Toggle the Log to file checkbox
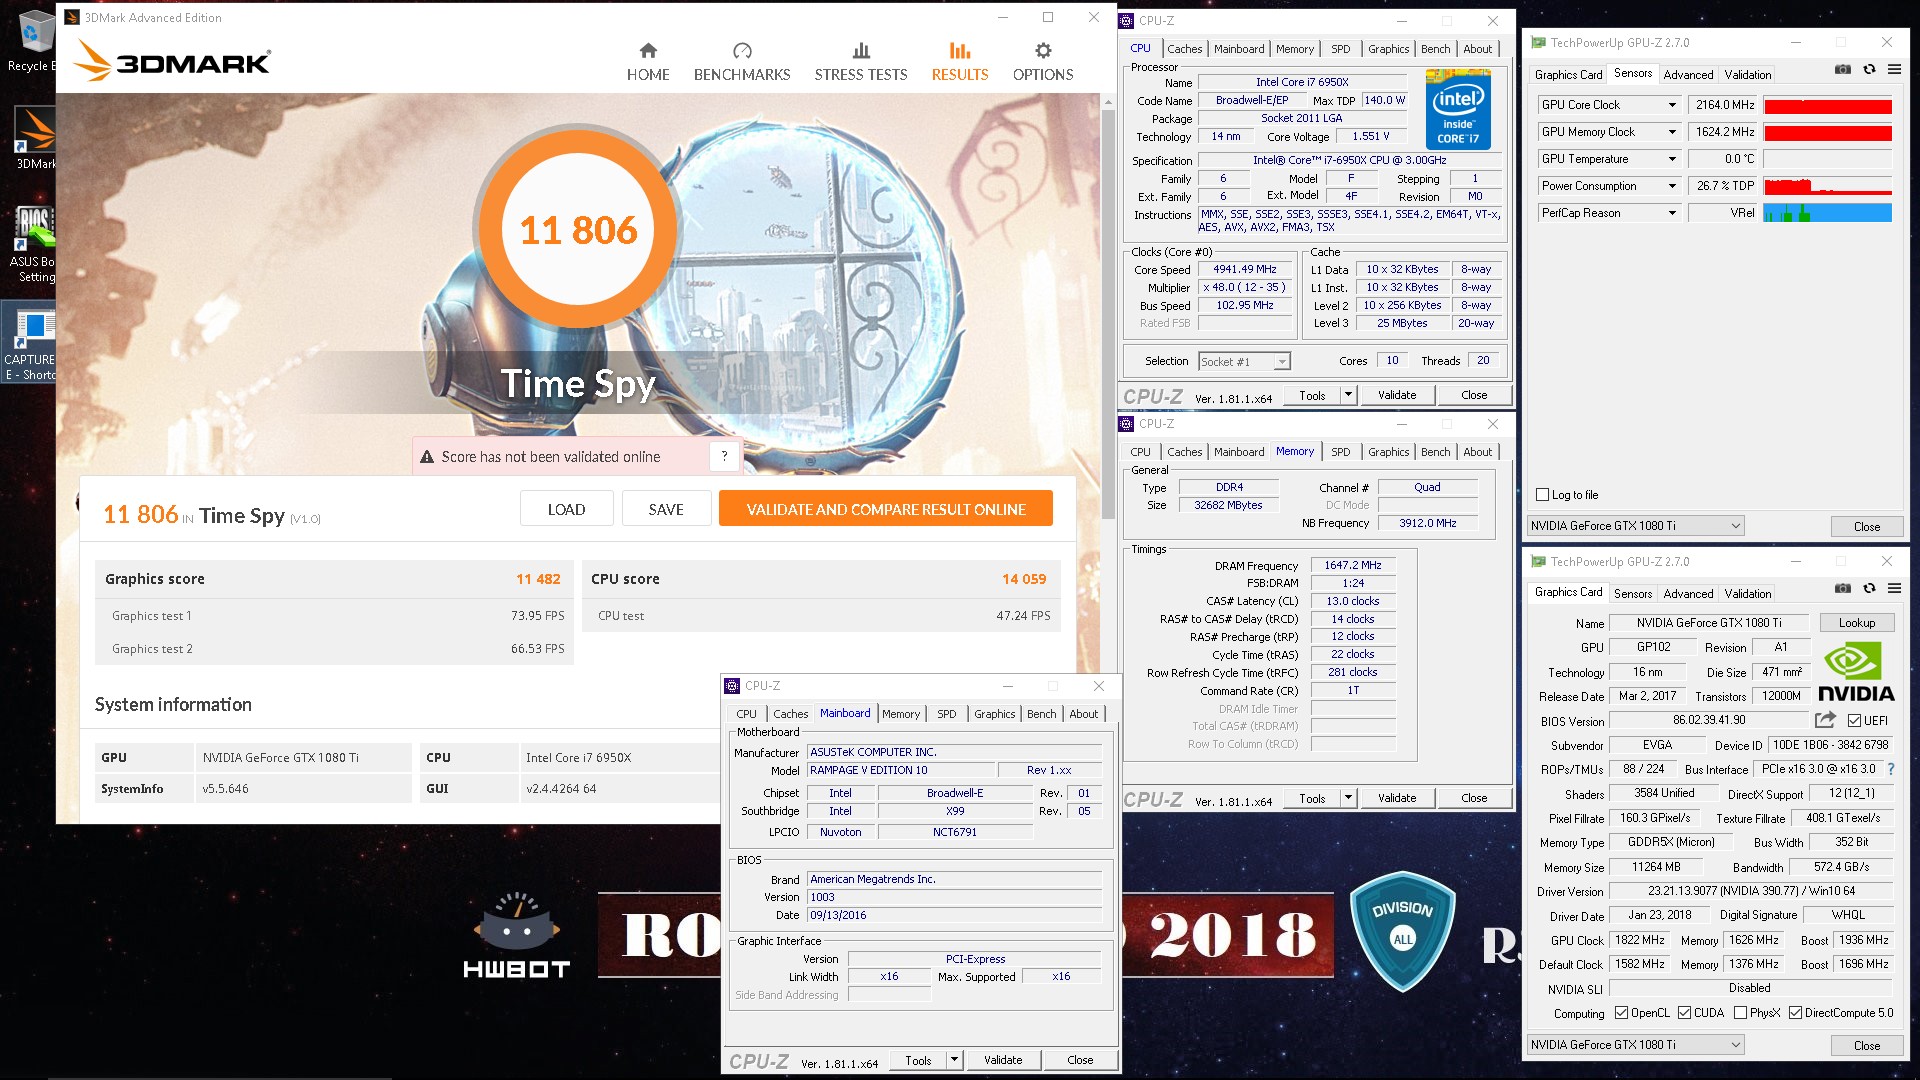1920x1080 pixels. tap(1542, 495)
